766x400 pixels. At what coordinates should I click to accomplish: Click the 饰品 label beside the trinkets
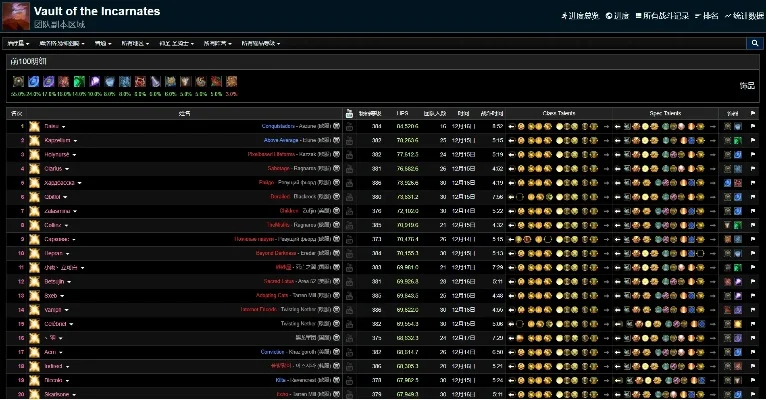tap(747, 86)
